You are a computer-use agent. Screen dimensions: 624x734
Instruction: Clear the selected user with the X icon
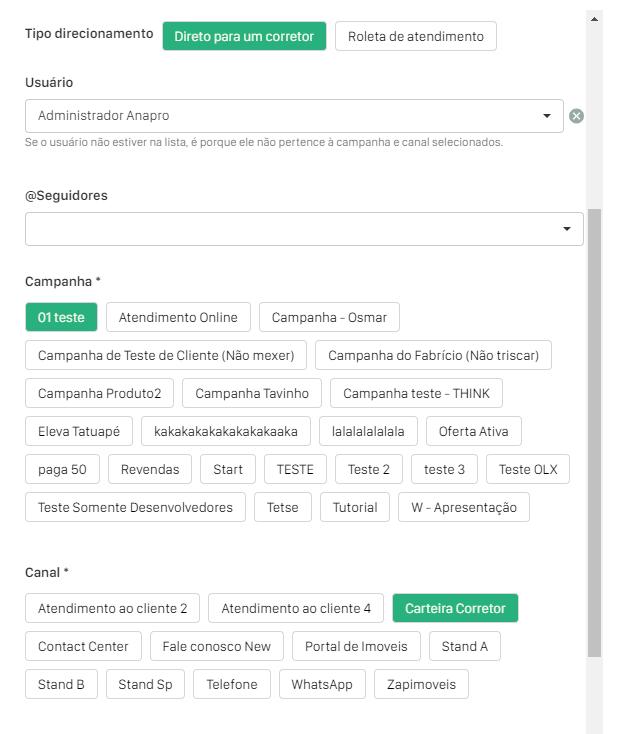576,116
